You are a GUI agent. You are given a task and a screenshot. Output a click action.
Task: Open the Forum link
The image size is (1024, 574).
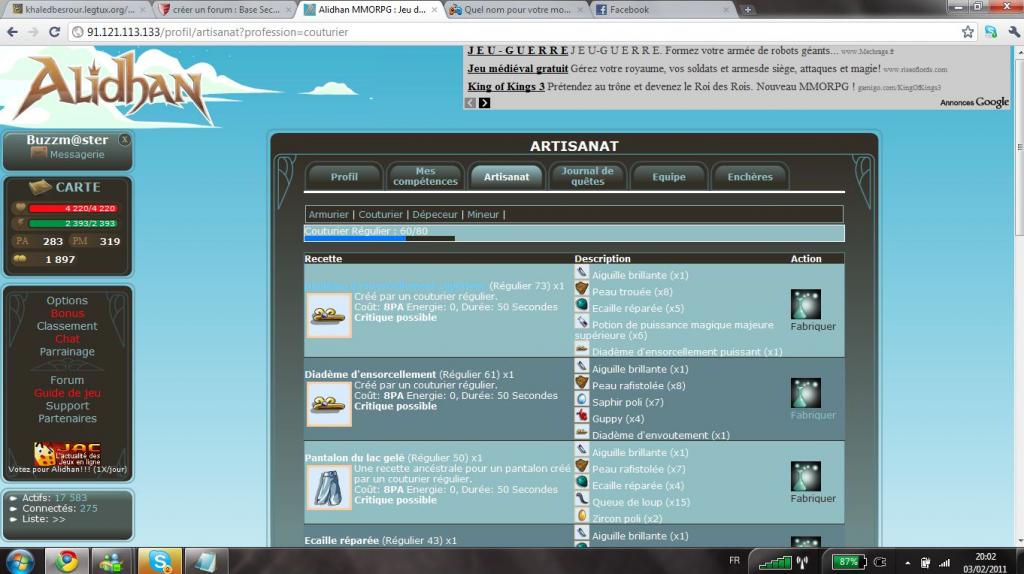(67, 380)
